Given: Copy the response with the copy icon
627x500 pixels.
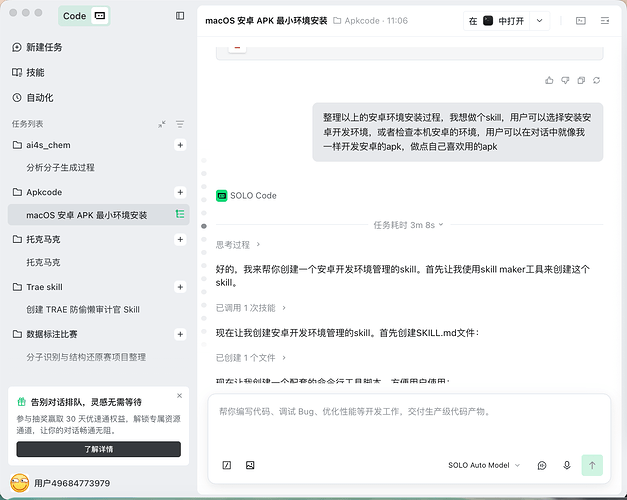Looking at the screenshot, I should [x=581, y=80].
